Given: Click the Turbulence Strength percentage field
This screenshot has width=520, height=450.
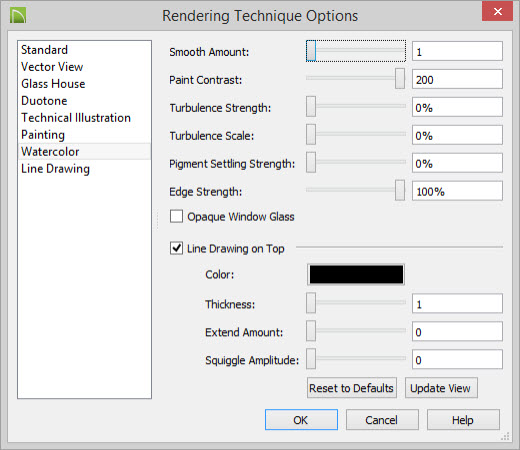Looking at the screenshot, I should [x=457, y=107].
